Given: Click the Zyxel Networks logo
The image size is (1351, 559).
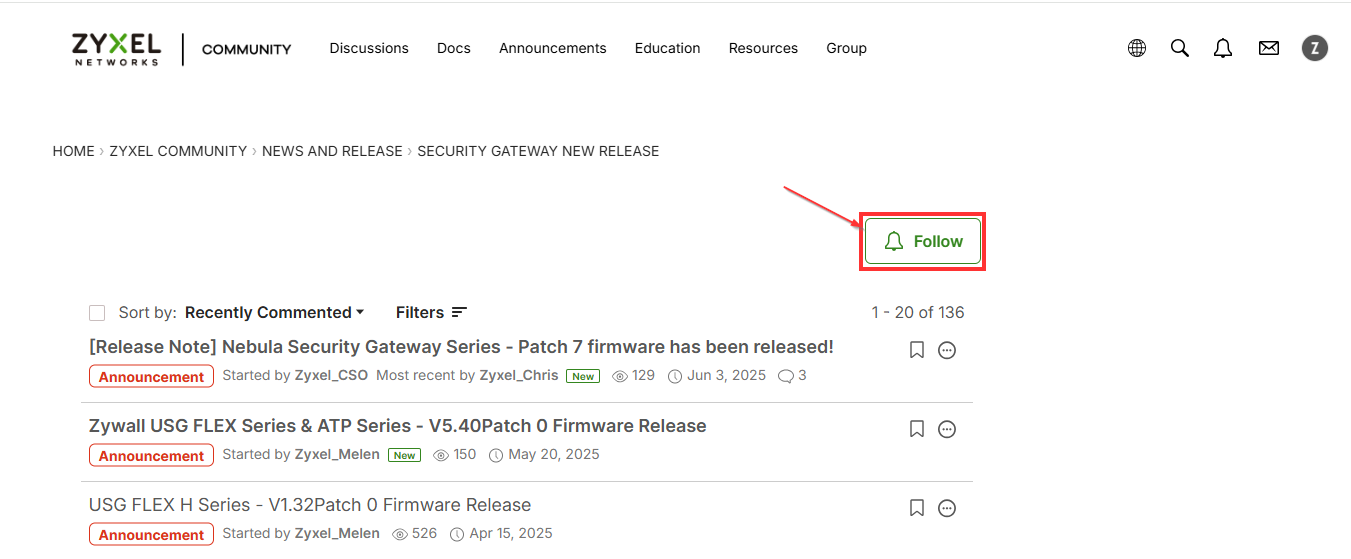Looking at the screenshot, I should click(116, 48).
